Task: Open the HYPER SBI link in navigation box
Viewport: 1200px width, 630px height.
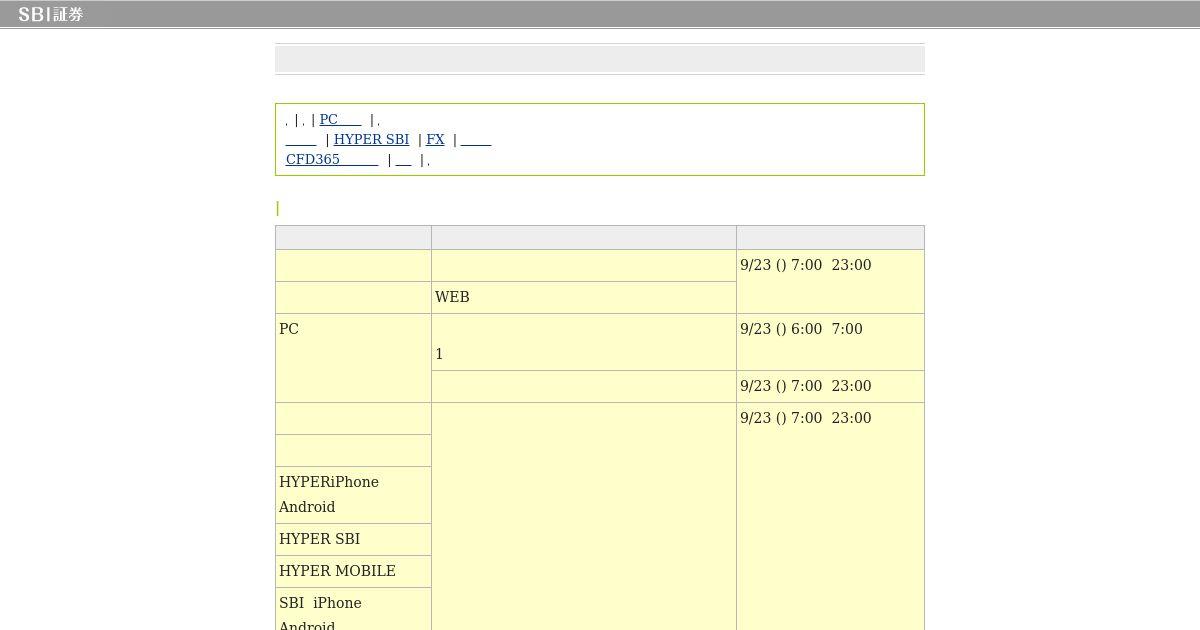Action: (371, 139)
